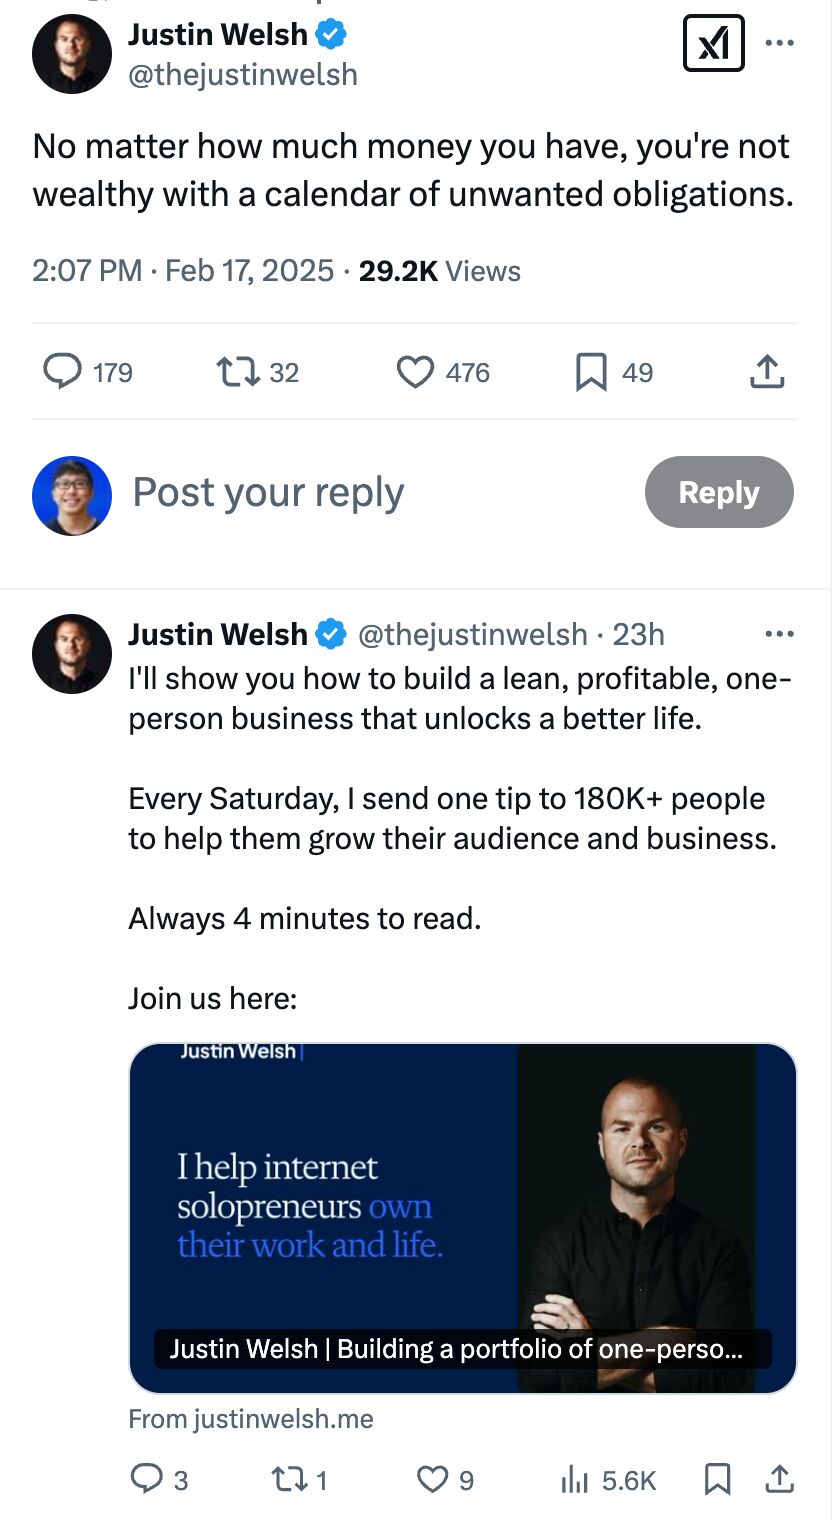The image size is (832, 1520).
Task: Share the main tweet via upload icon
Action: pyautogui.click(x=767, y=371)
